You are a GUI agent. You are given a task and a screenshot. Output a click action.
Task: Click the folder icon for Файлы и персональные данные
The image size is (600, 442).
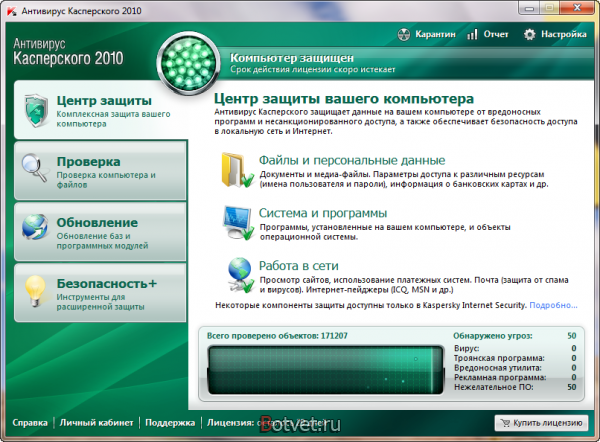237,170
